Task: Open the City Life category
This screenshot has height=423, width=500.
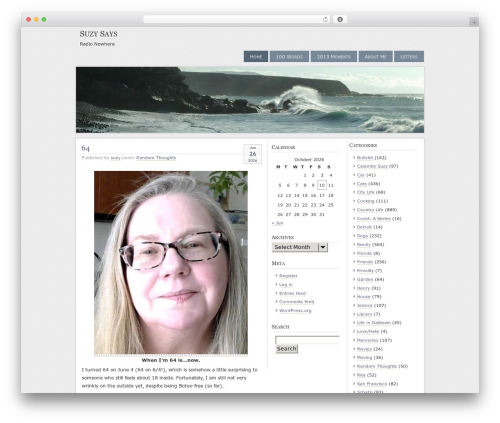Action: point(365,192)
